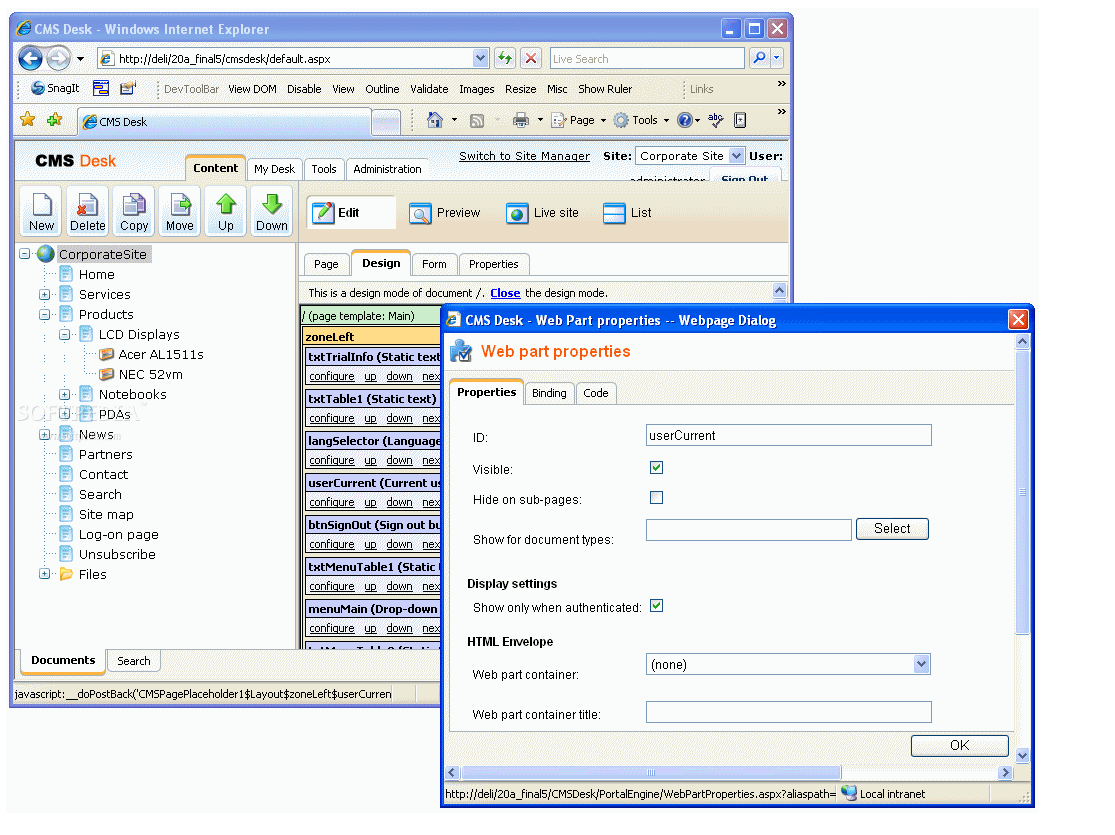Enable Hide on sub-pages checkbox
1115x835 pixels.
(656, 498)
